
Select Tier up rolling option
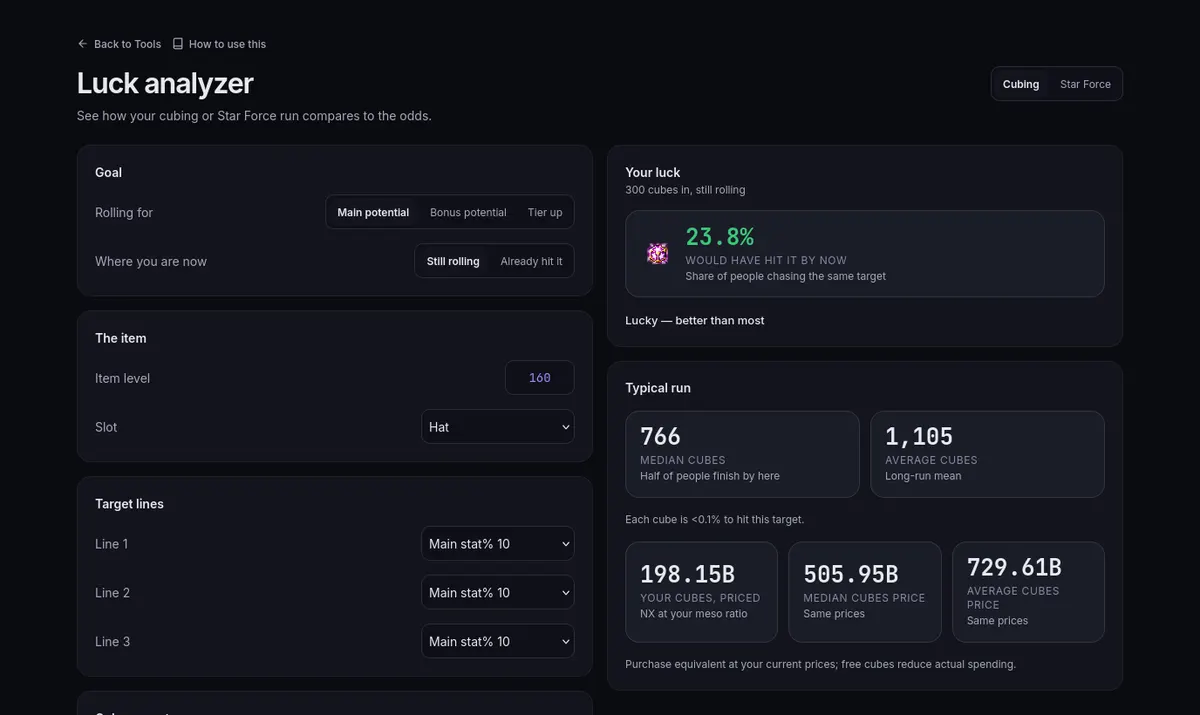[545, 212]
